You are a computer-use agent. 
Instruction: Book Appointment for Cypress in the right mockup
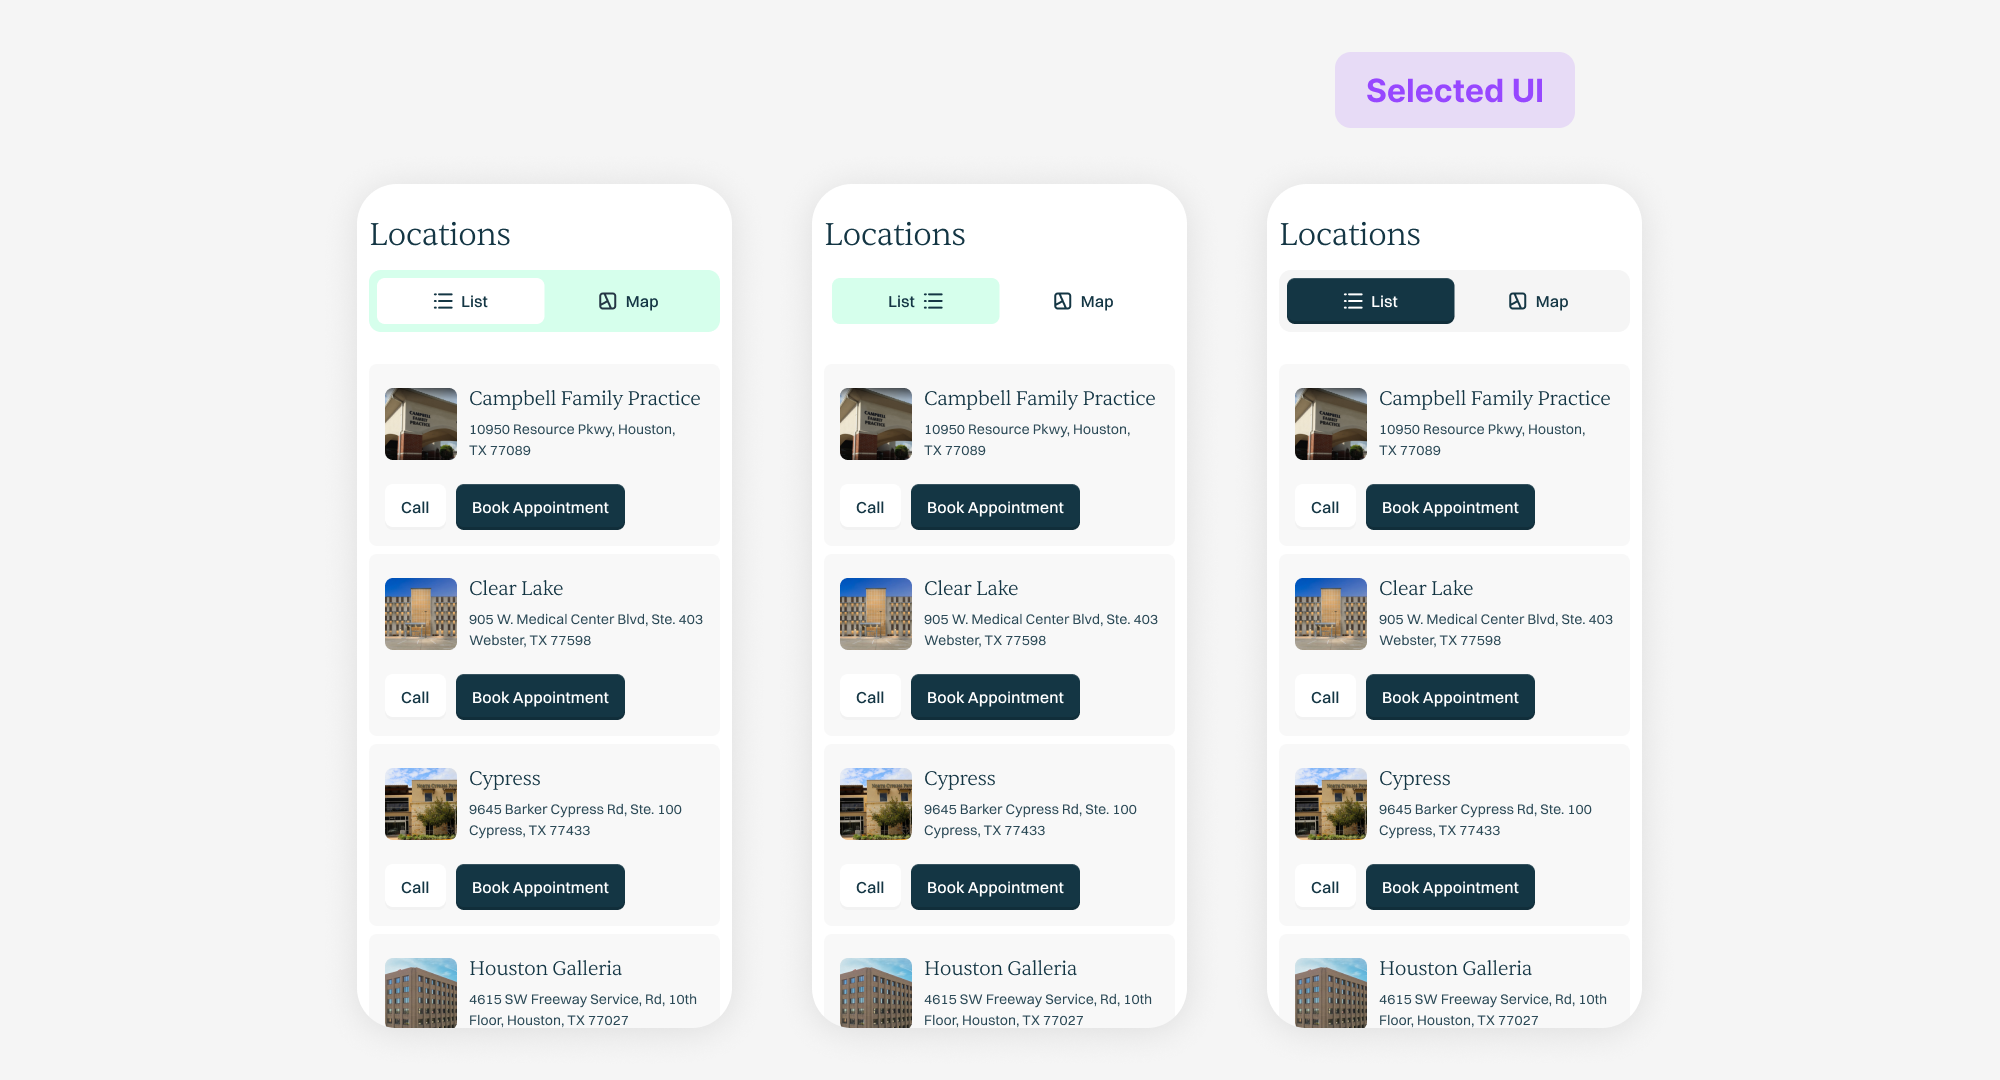click(x=1450, y=887)
